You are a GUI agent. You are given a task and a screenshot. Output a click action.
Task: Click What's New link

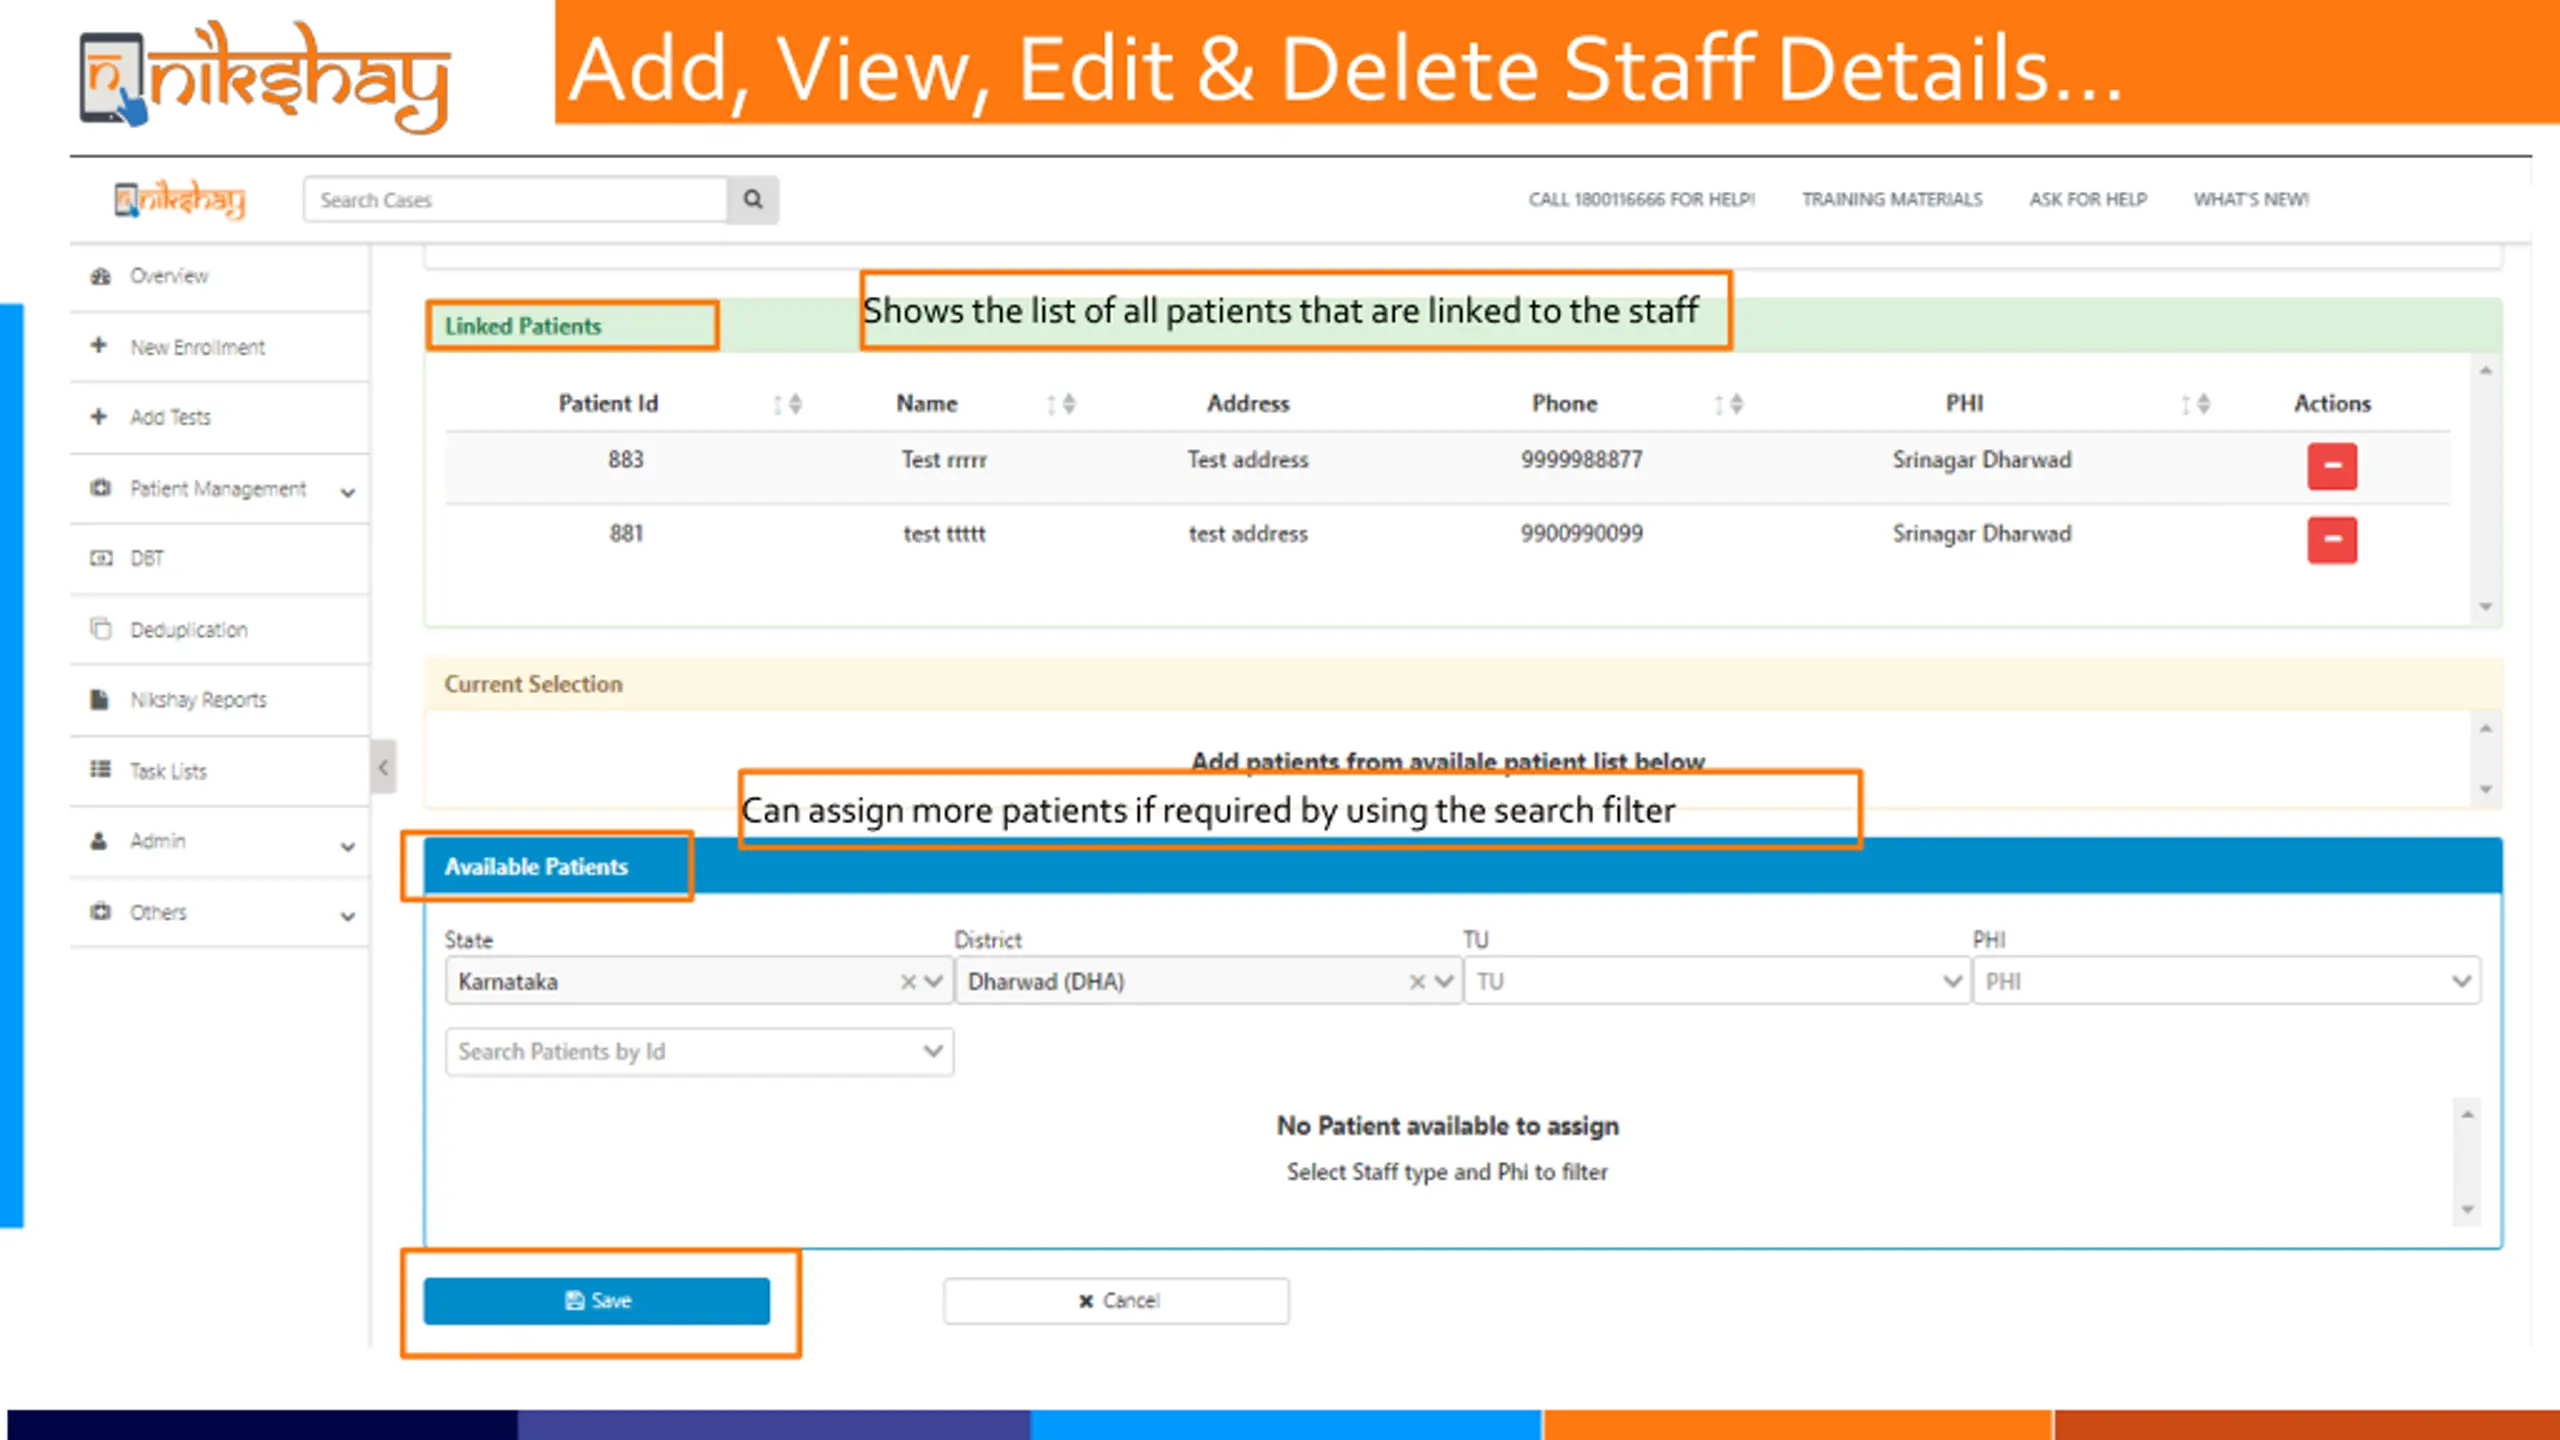2251,199
